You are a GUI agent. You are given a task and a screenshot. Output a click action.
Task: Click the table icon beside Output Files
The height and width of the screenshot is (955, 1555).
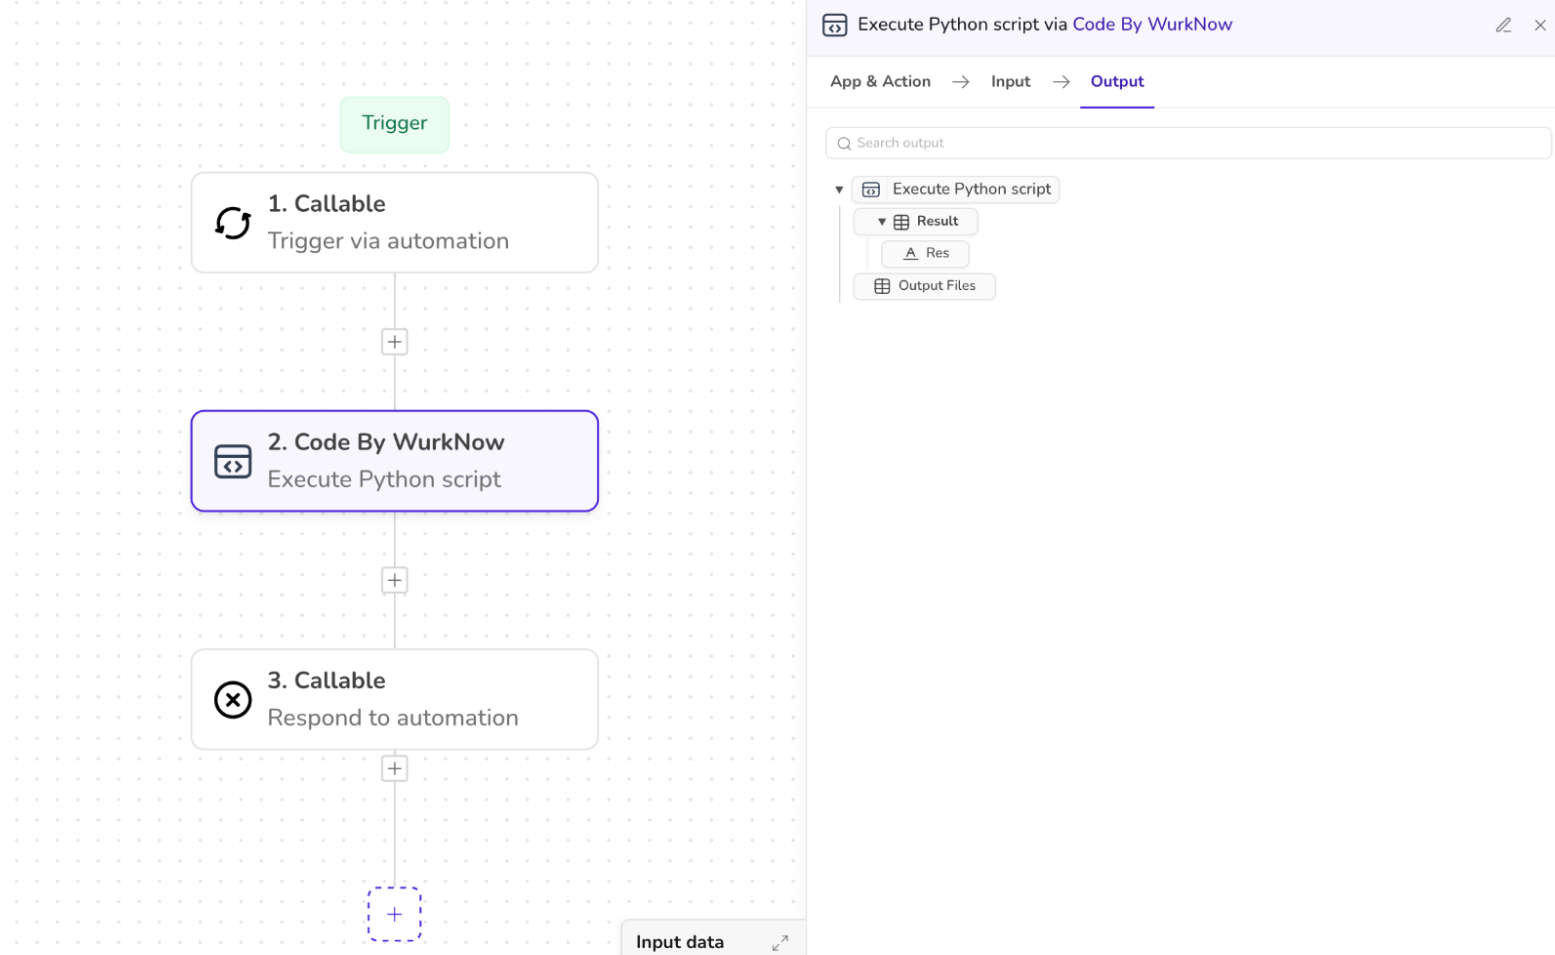[882, 286]
